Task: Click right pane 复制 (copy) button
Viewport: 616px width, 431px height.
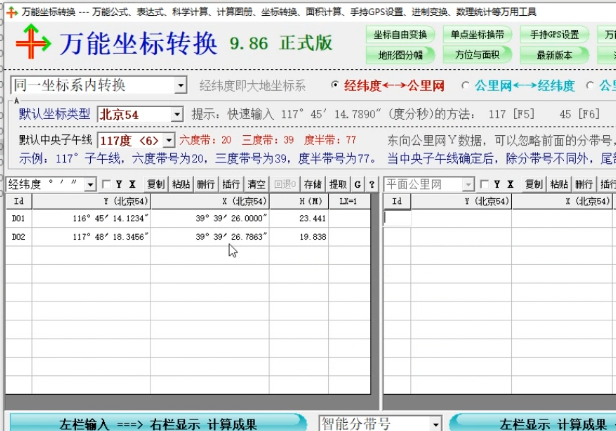Action: click(534, 184)
